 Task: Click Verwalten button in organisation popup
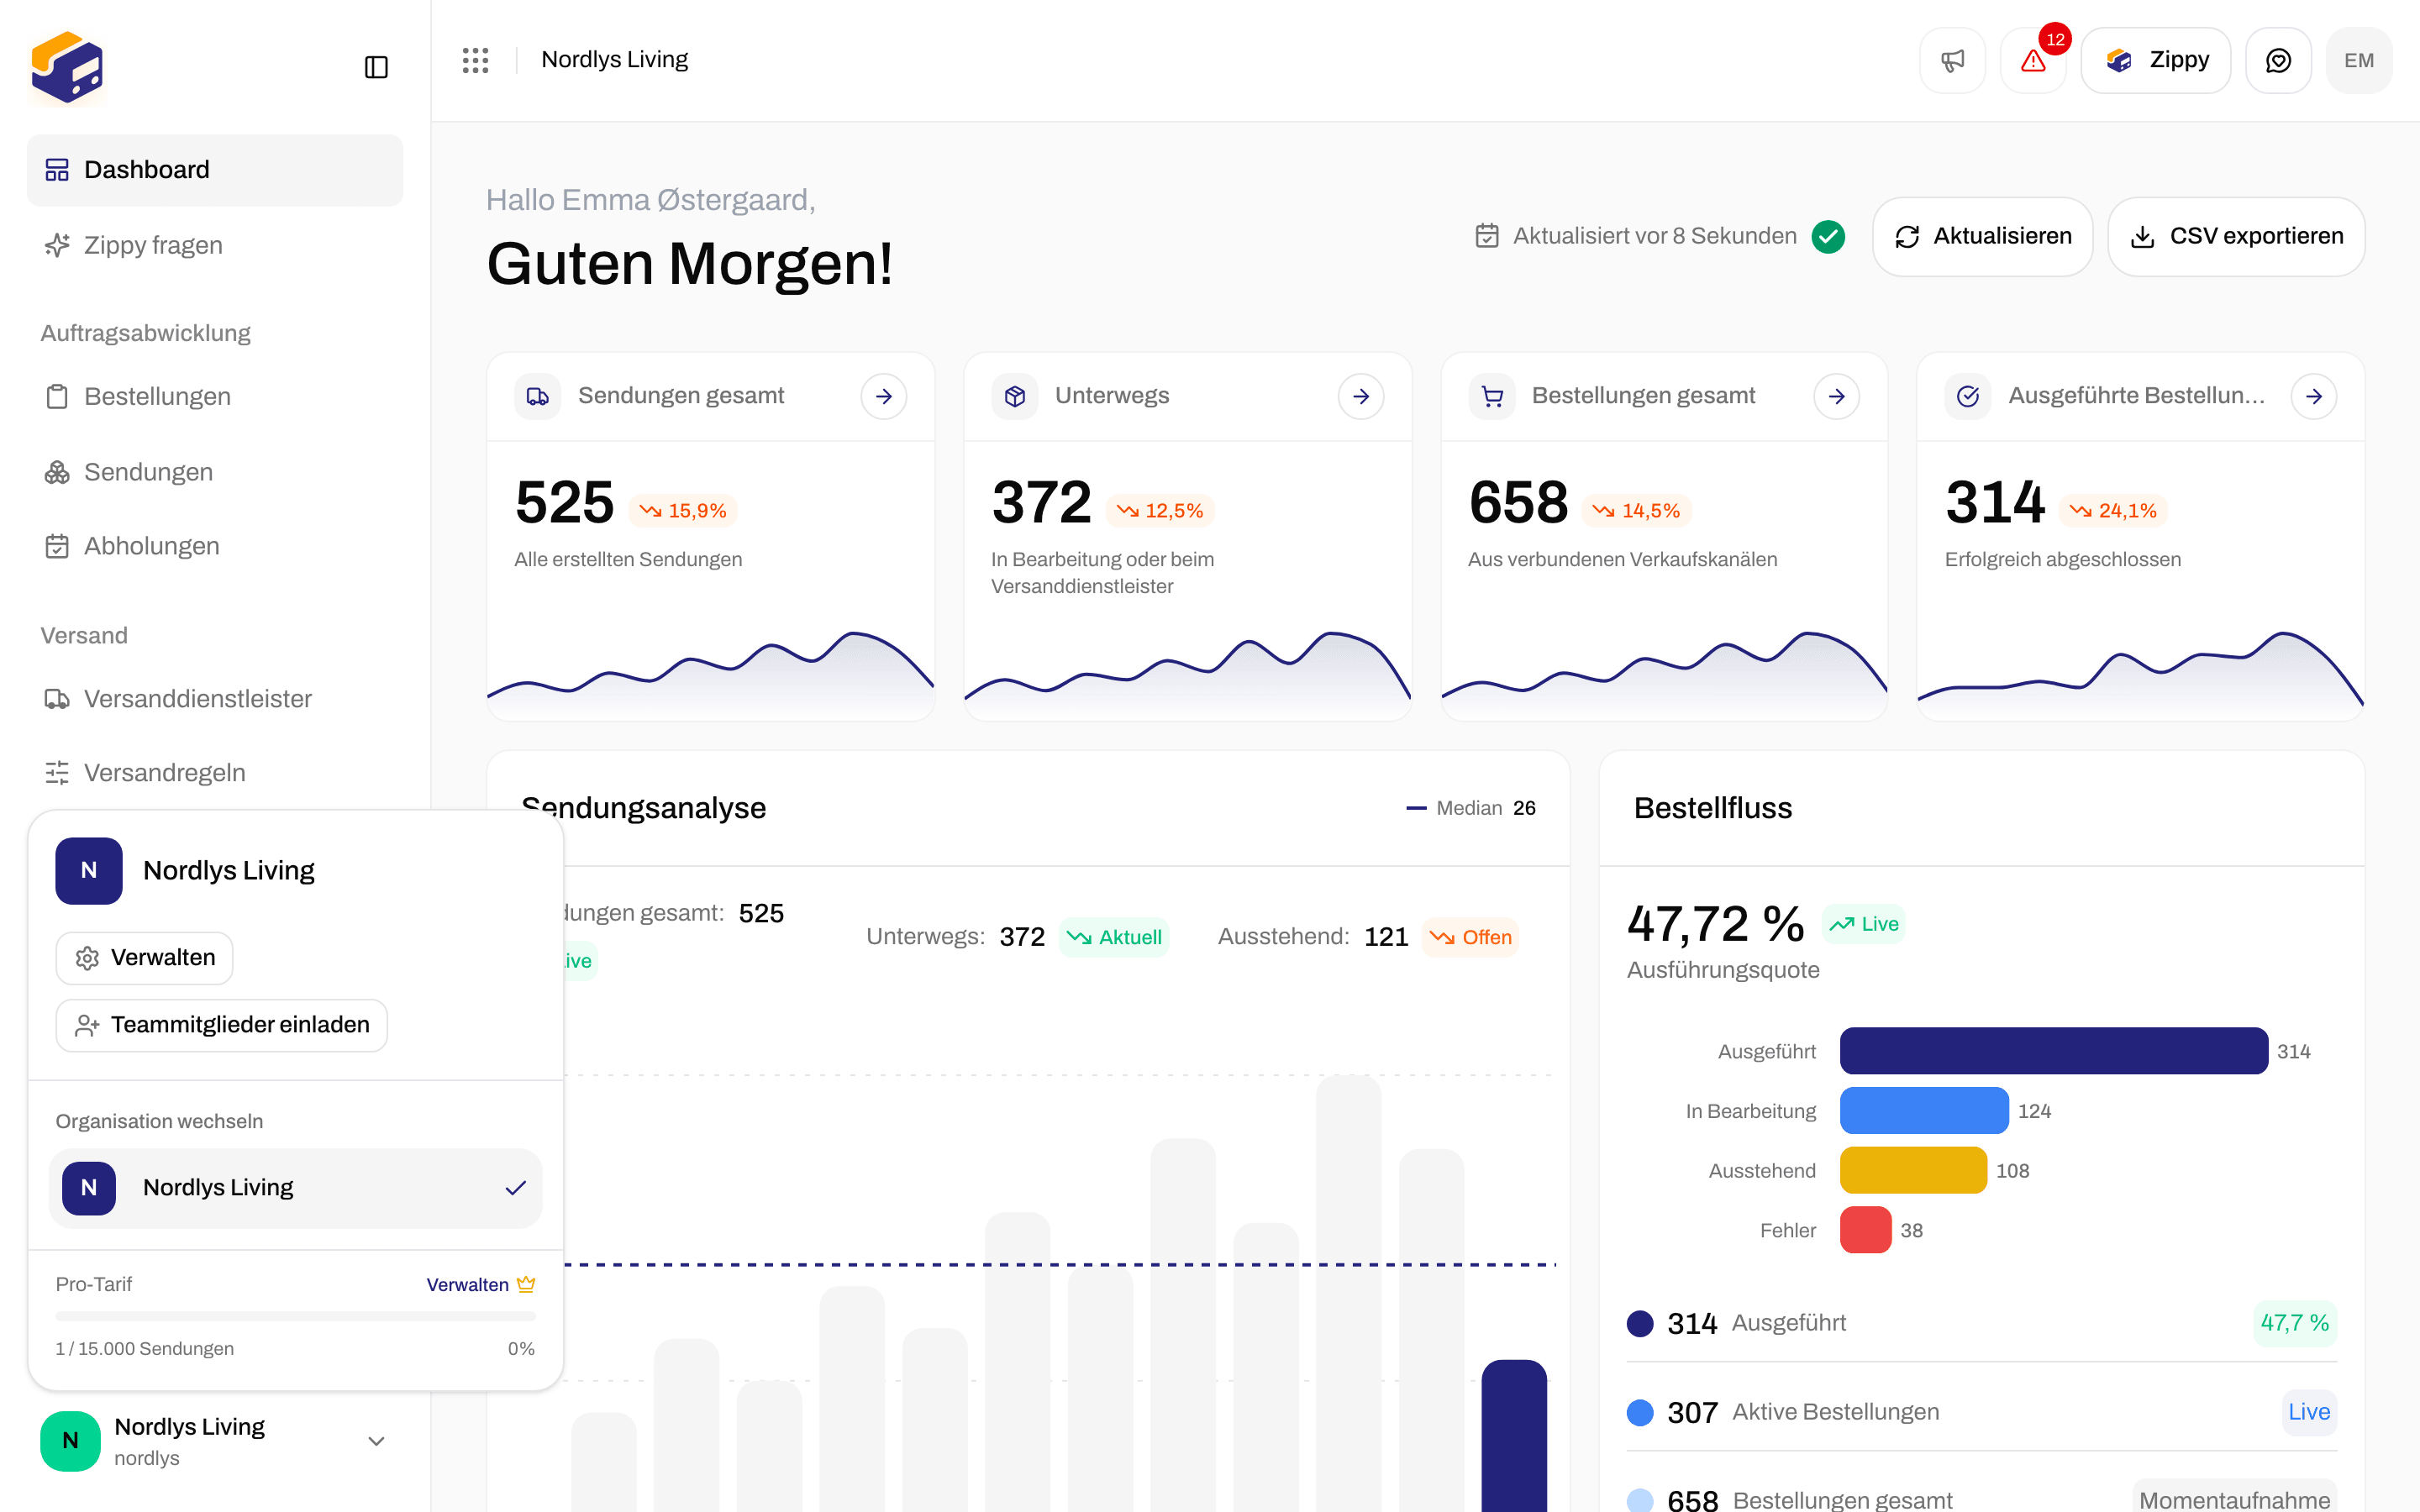(x=144, y=958)
